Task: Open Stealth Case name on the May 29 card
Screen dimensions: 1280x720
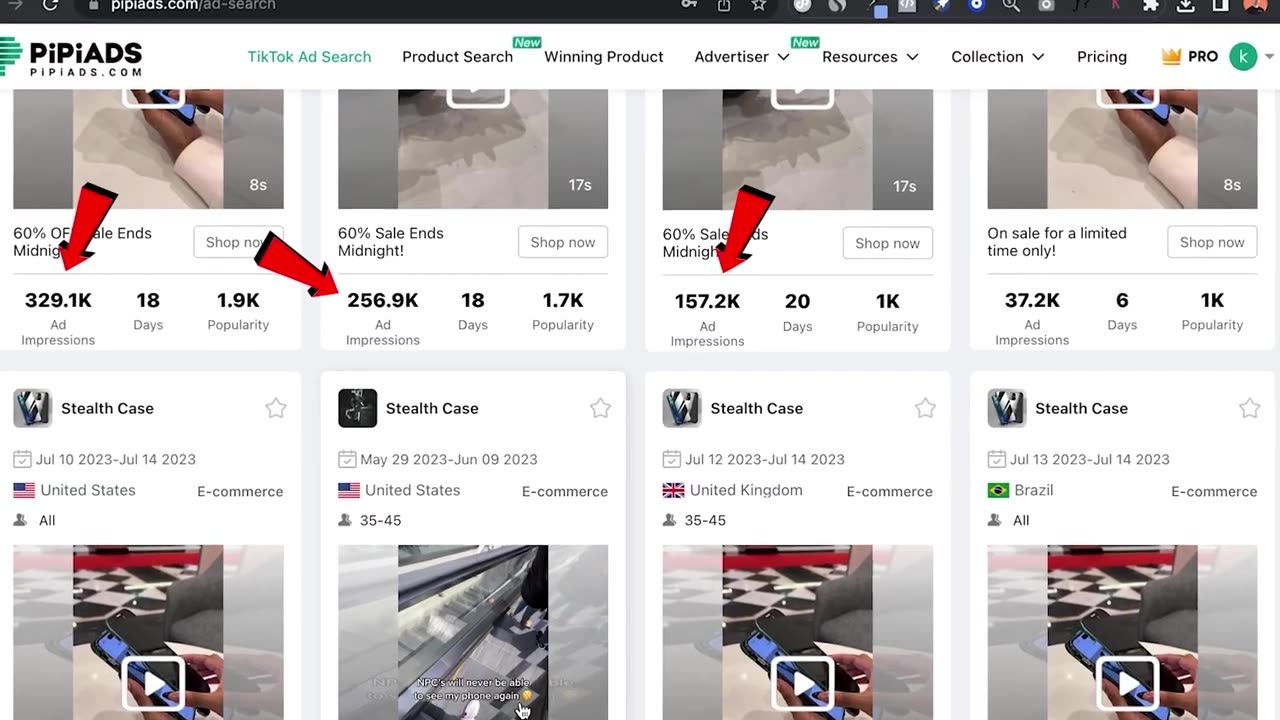Action: pyautogui.click(x=432, y=408)
